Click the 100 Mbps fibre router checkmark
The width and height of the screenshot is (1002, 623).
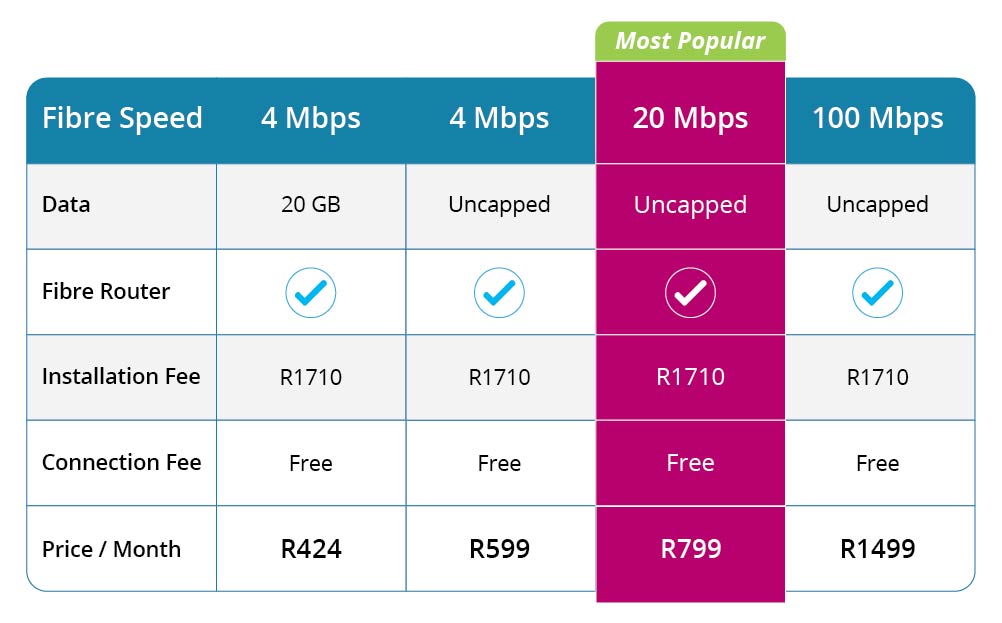pos(877,293)
